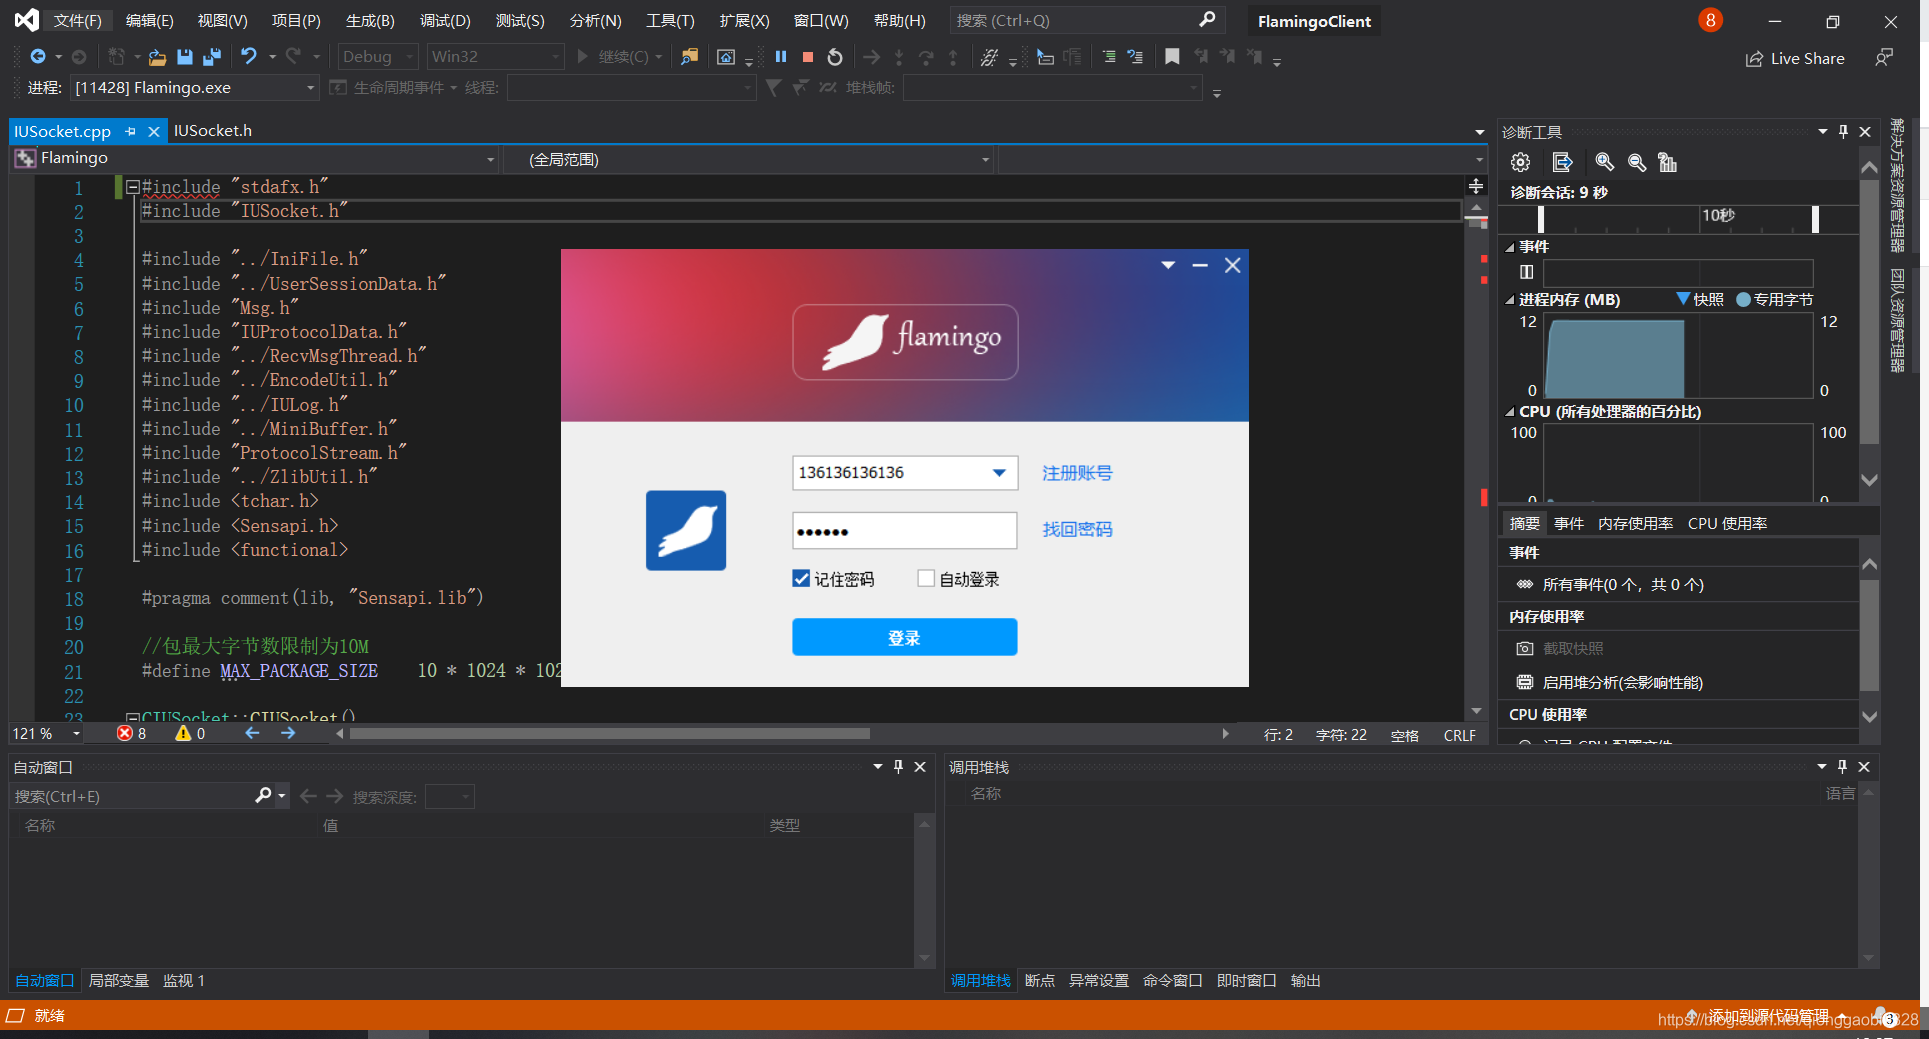Stop debugging with the red square icon
Image resolution: width=1929 pixels, height=1039 pixels.
click(x=808, y=57)
